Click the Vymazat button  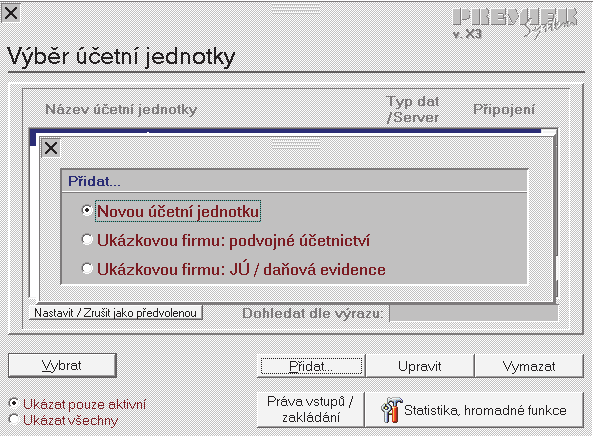tap(529, 366)
